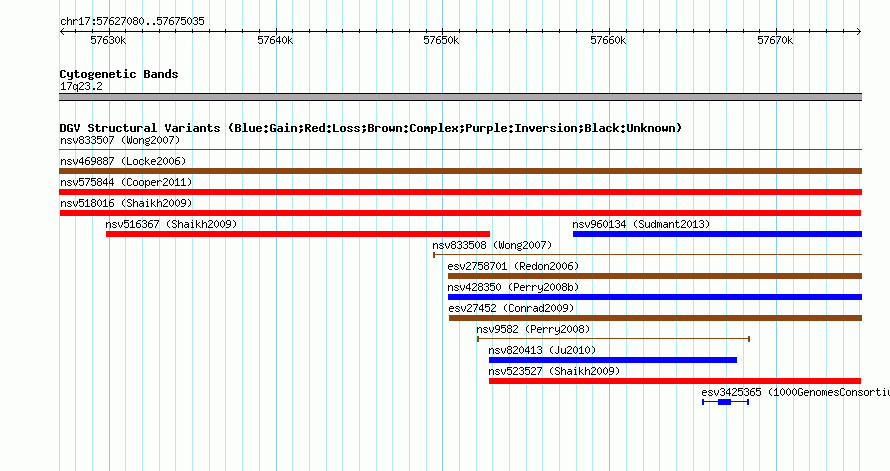Screen dimensions: 890x471
Task: Select the gray 17q23.2 cytogenetic band bar
Action: click(460, 97)
